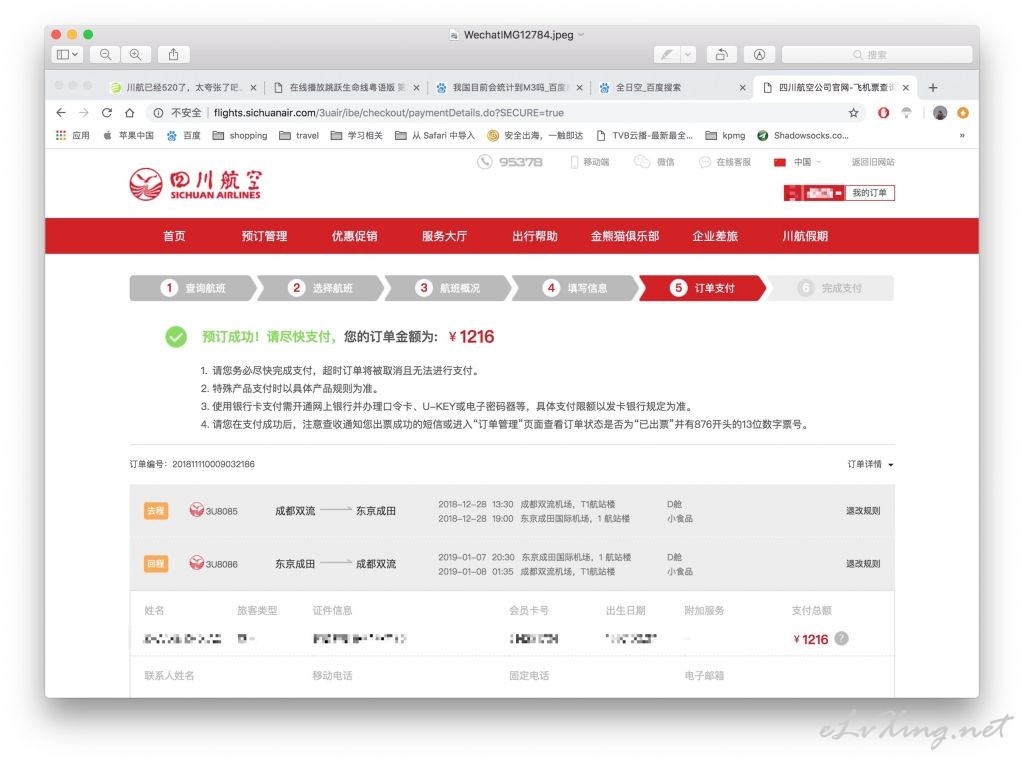This screenshot has width=1024, height=762.
Task: Click the 不安全 site info icon
Action: pyautogui.click(x=158, y=113)
